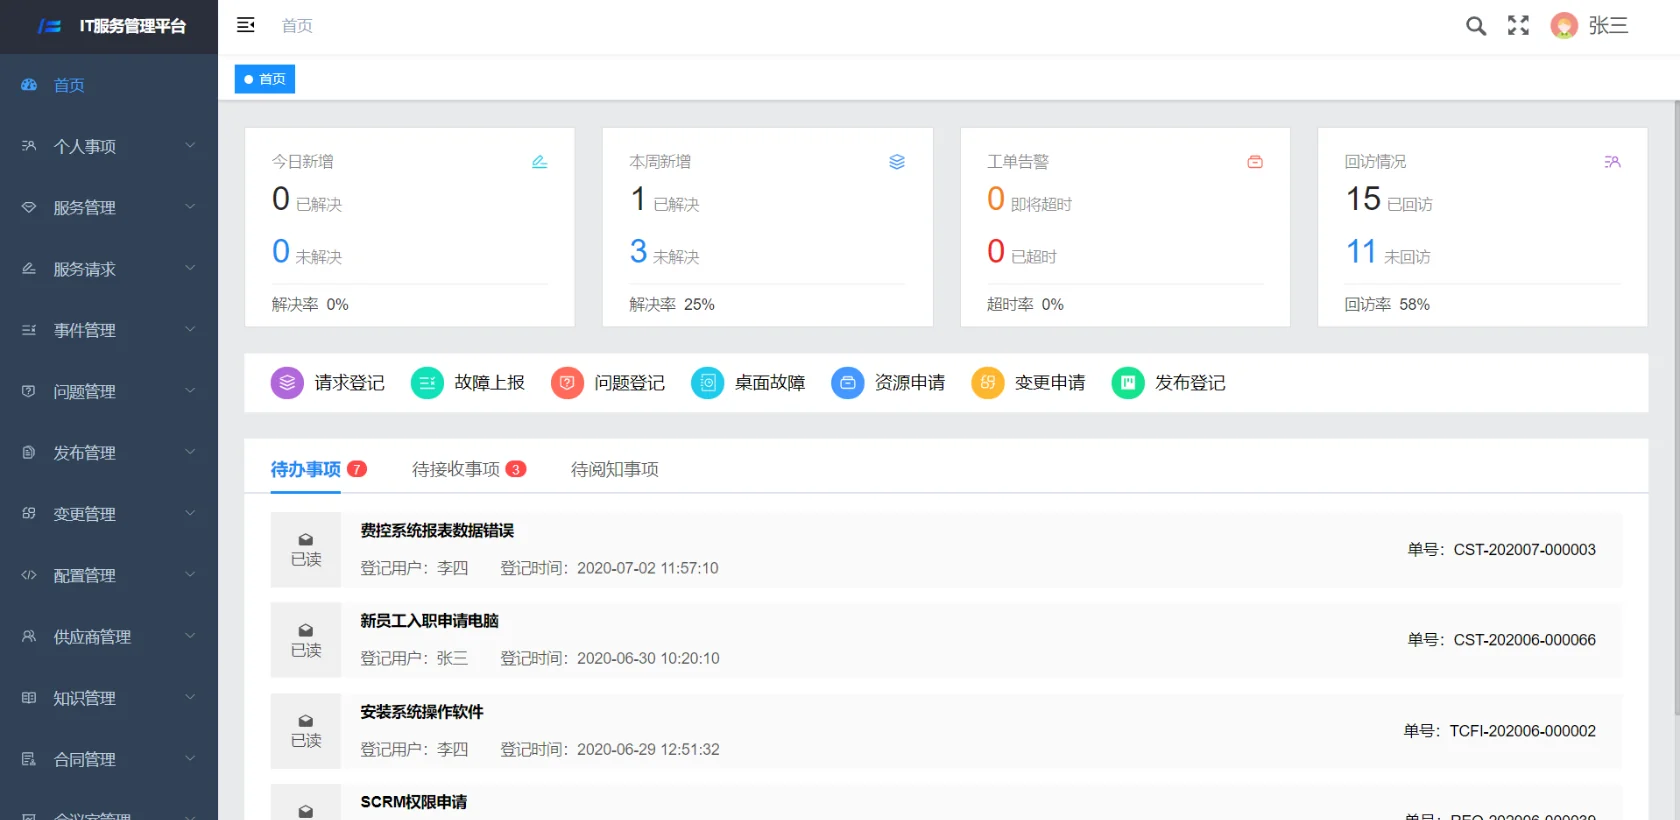Click the edit icon on 今日新增 card
The image size is (1680, 820).
[x=539, y=162]
